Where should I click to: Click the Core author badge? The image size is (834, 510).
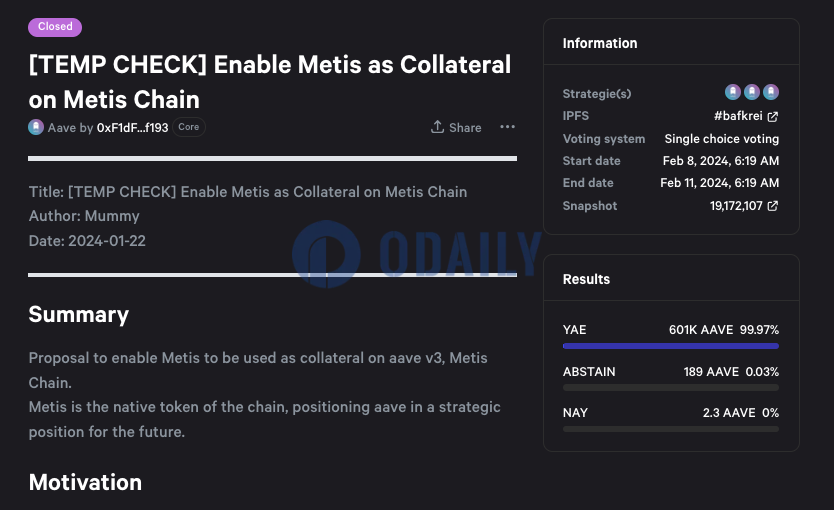click(189, 127)
